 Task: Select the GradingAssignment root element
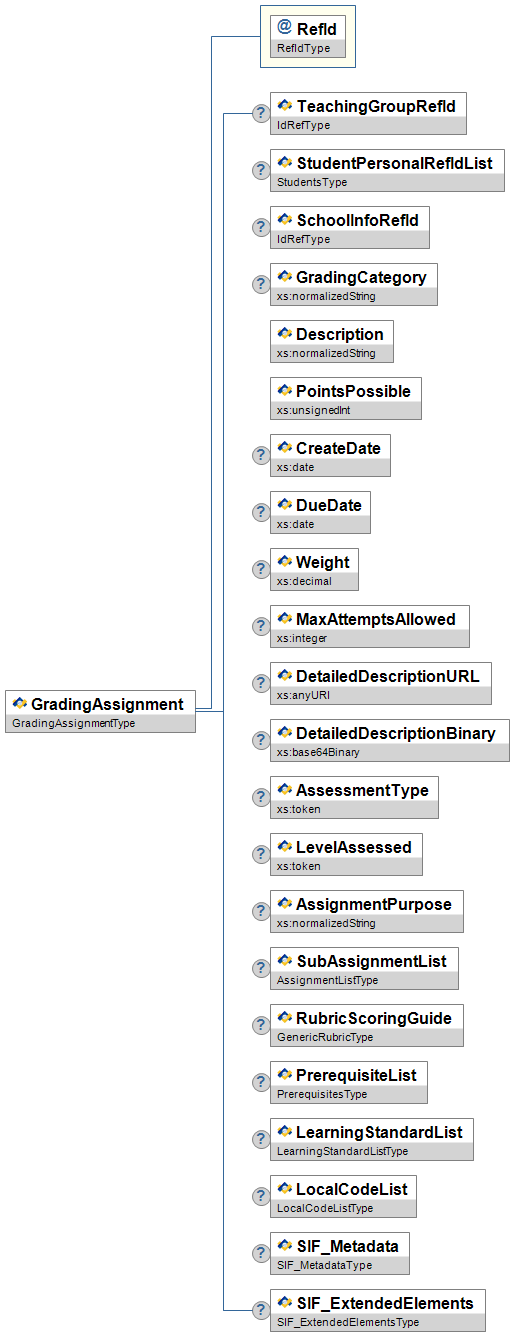[100, 711]
